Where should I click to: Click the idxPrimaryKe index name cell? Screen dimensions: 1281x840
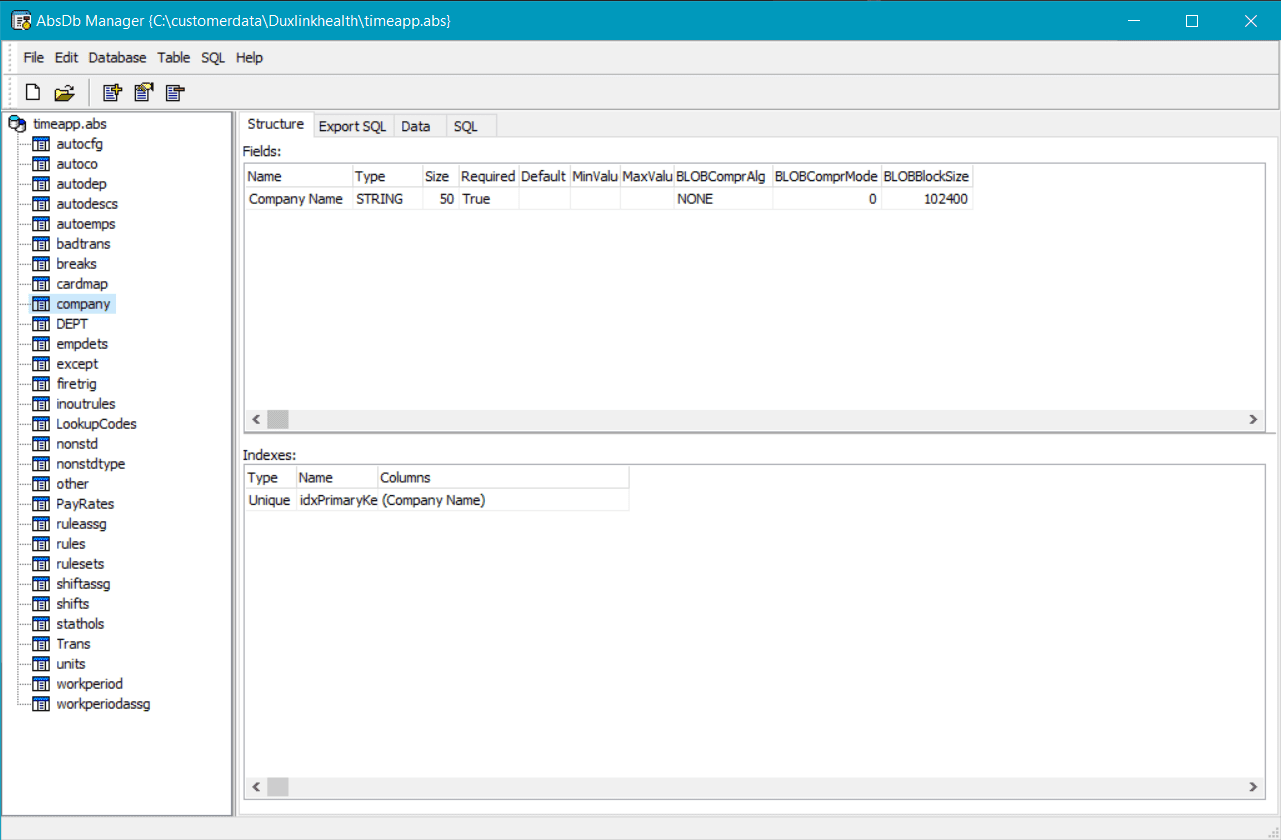tap(337, 500)
